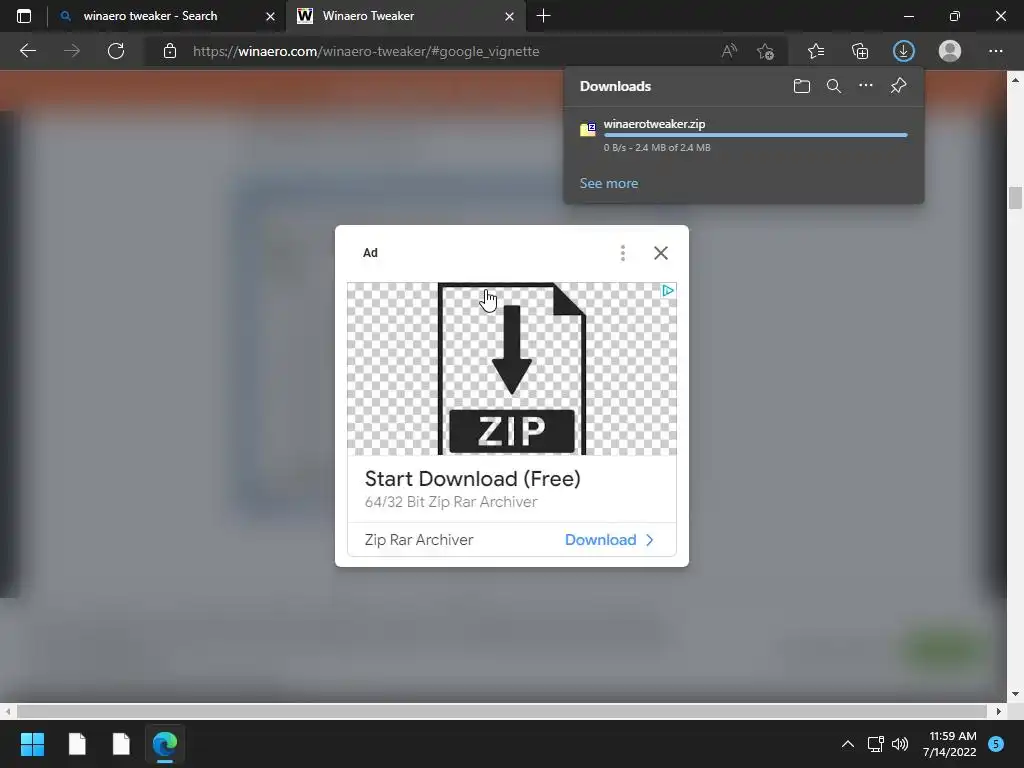Open the Windows Start menu
This screenshot has height=768, width=1024.
pos(32,744)
